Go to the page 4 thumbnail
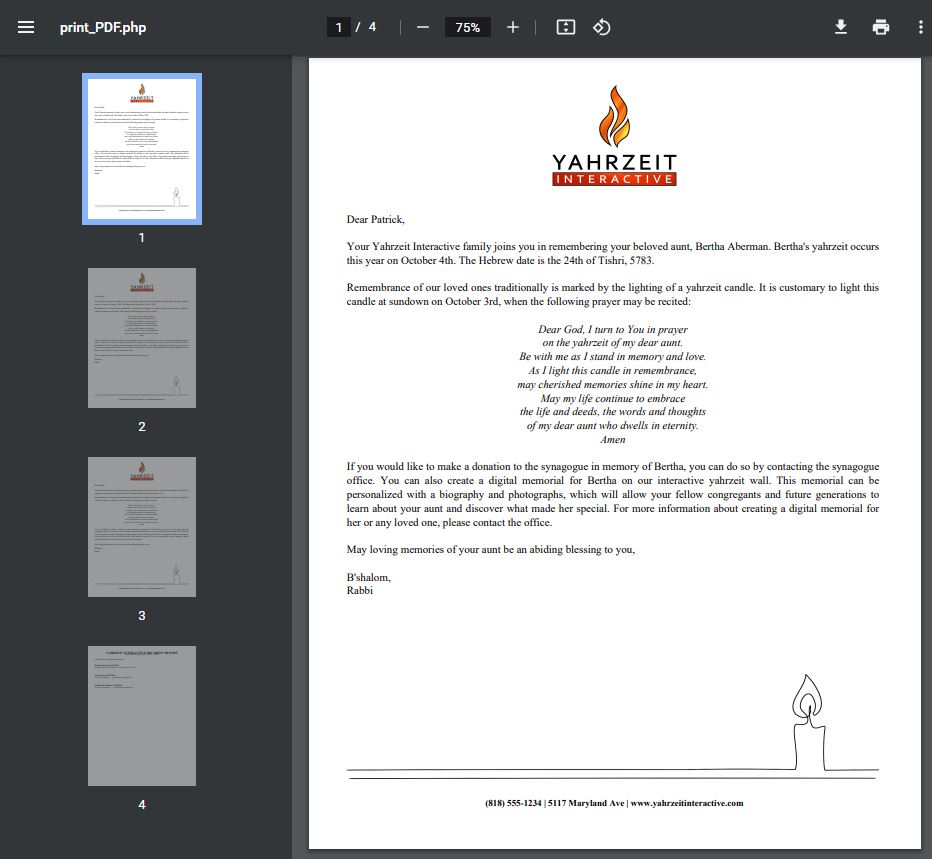This screenshot has width=932, height=859. coord(141,715)
